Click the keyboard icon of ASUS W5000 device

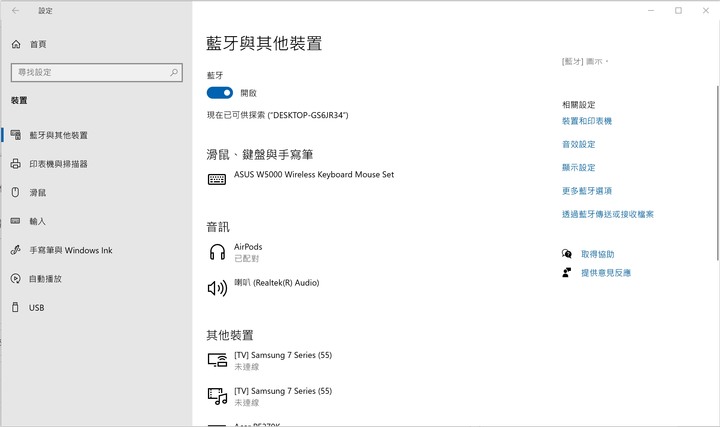pyautogui.click(x=217, y=179)
